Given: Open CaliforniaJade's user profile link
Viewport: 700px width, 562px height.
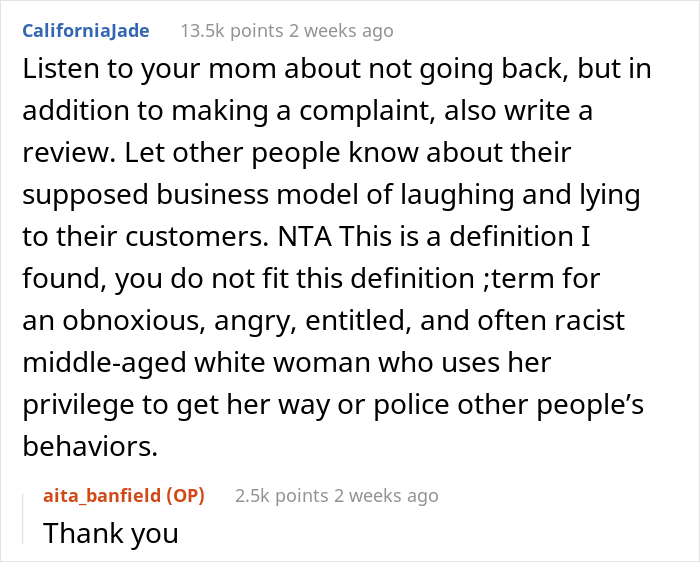Looking at the screenshot, I should 85,30.
